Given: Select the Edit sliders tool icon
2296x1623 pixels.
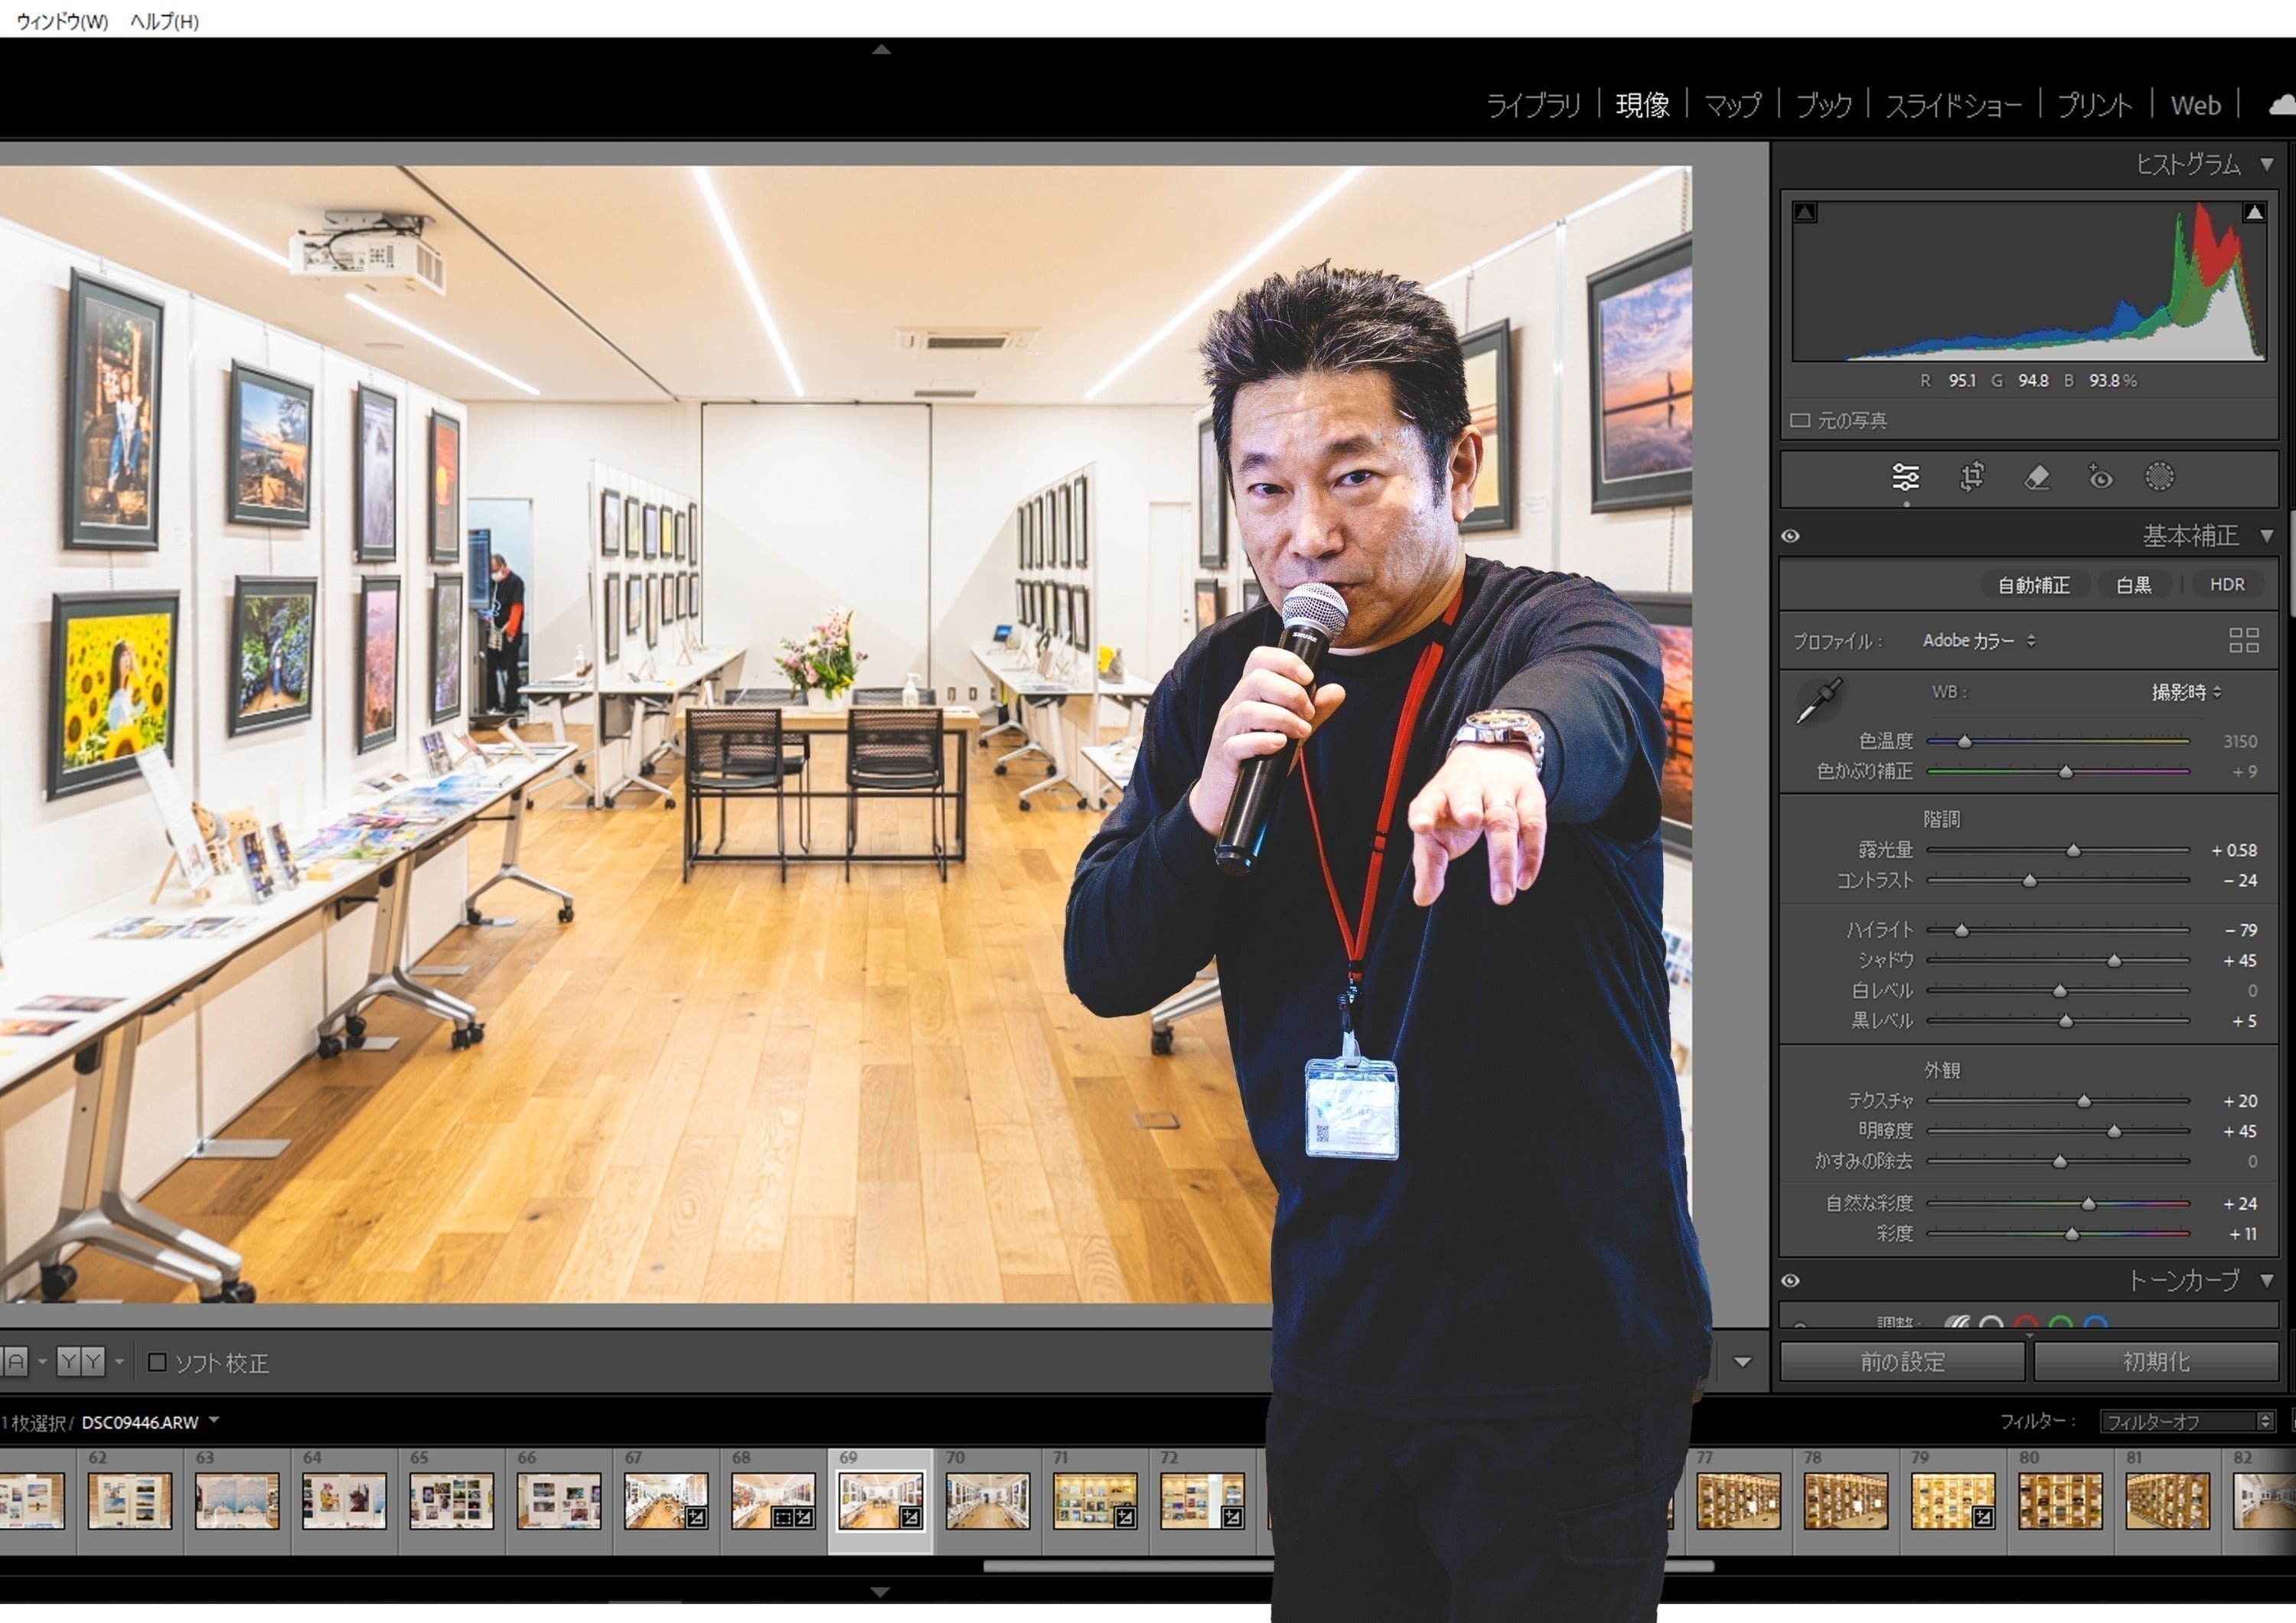Looking at the screenshot, I should (1905, 477).
